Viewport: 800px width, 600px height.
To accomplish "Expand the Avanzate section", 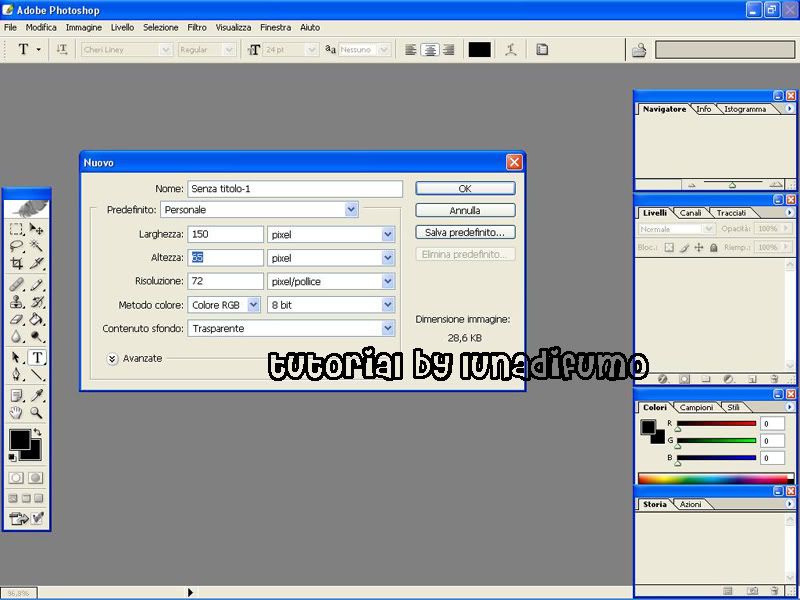I will 113,359.
